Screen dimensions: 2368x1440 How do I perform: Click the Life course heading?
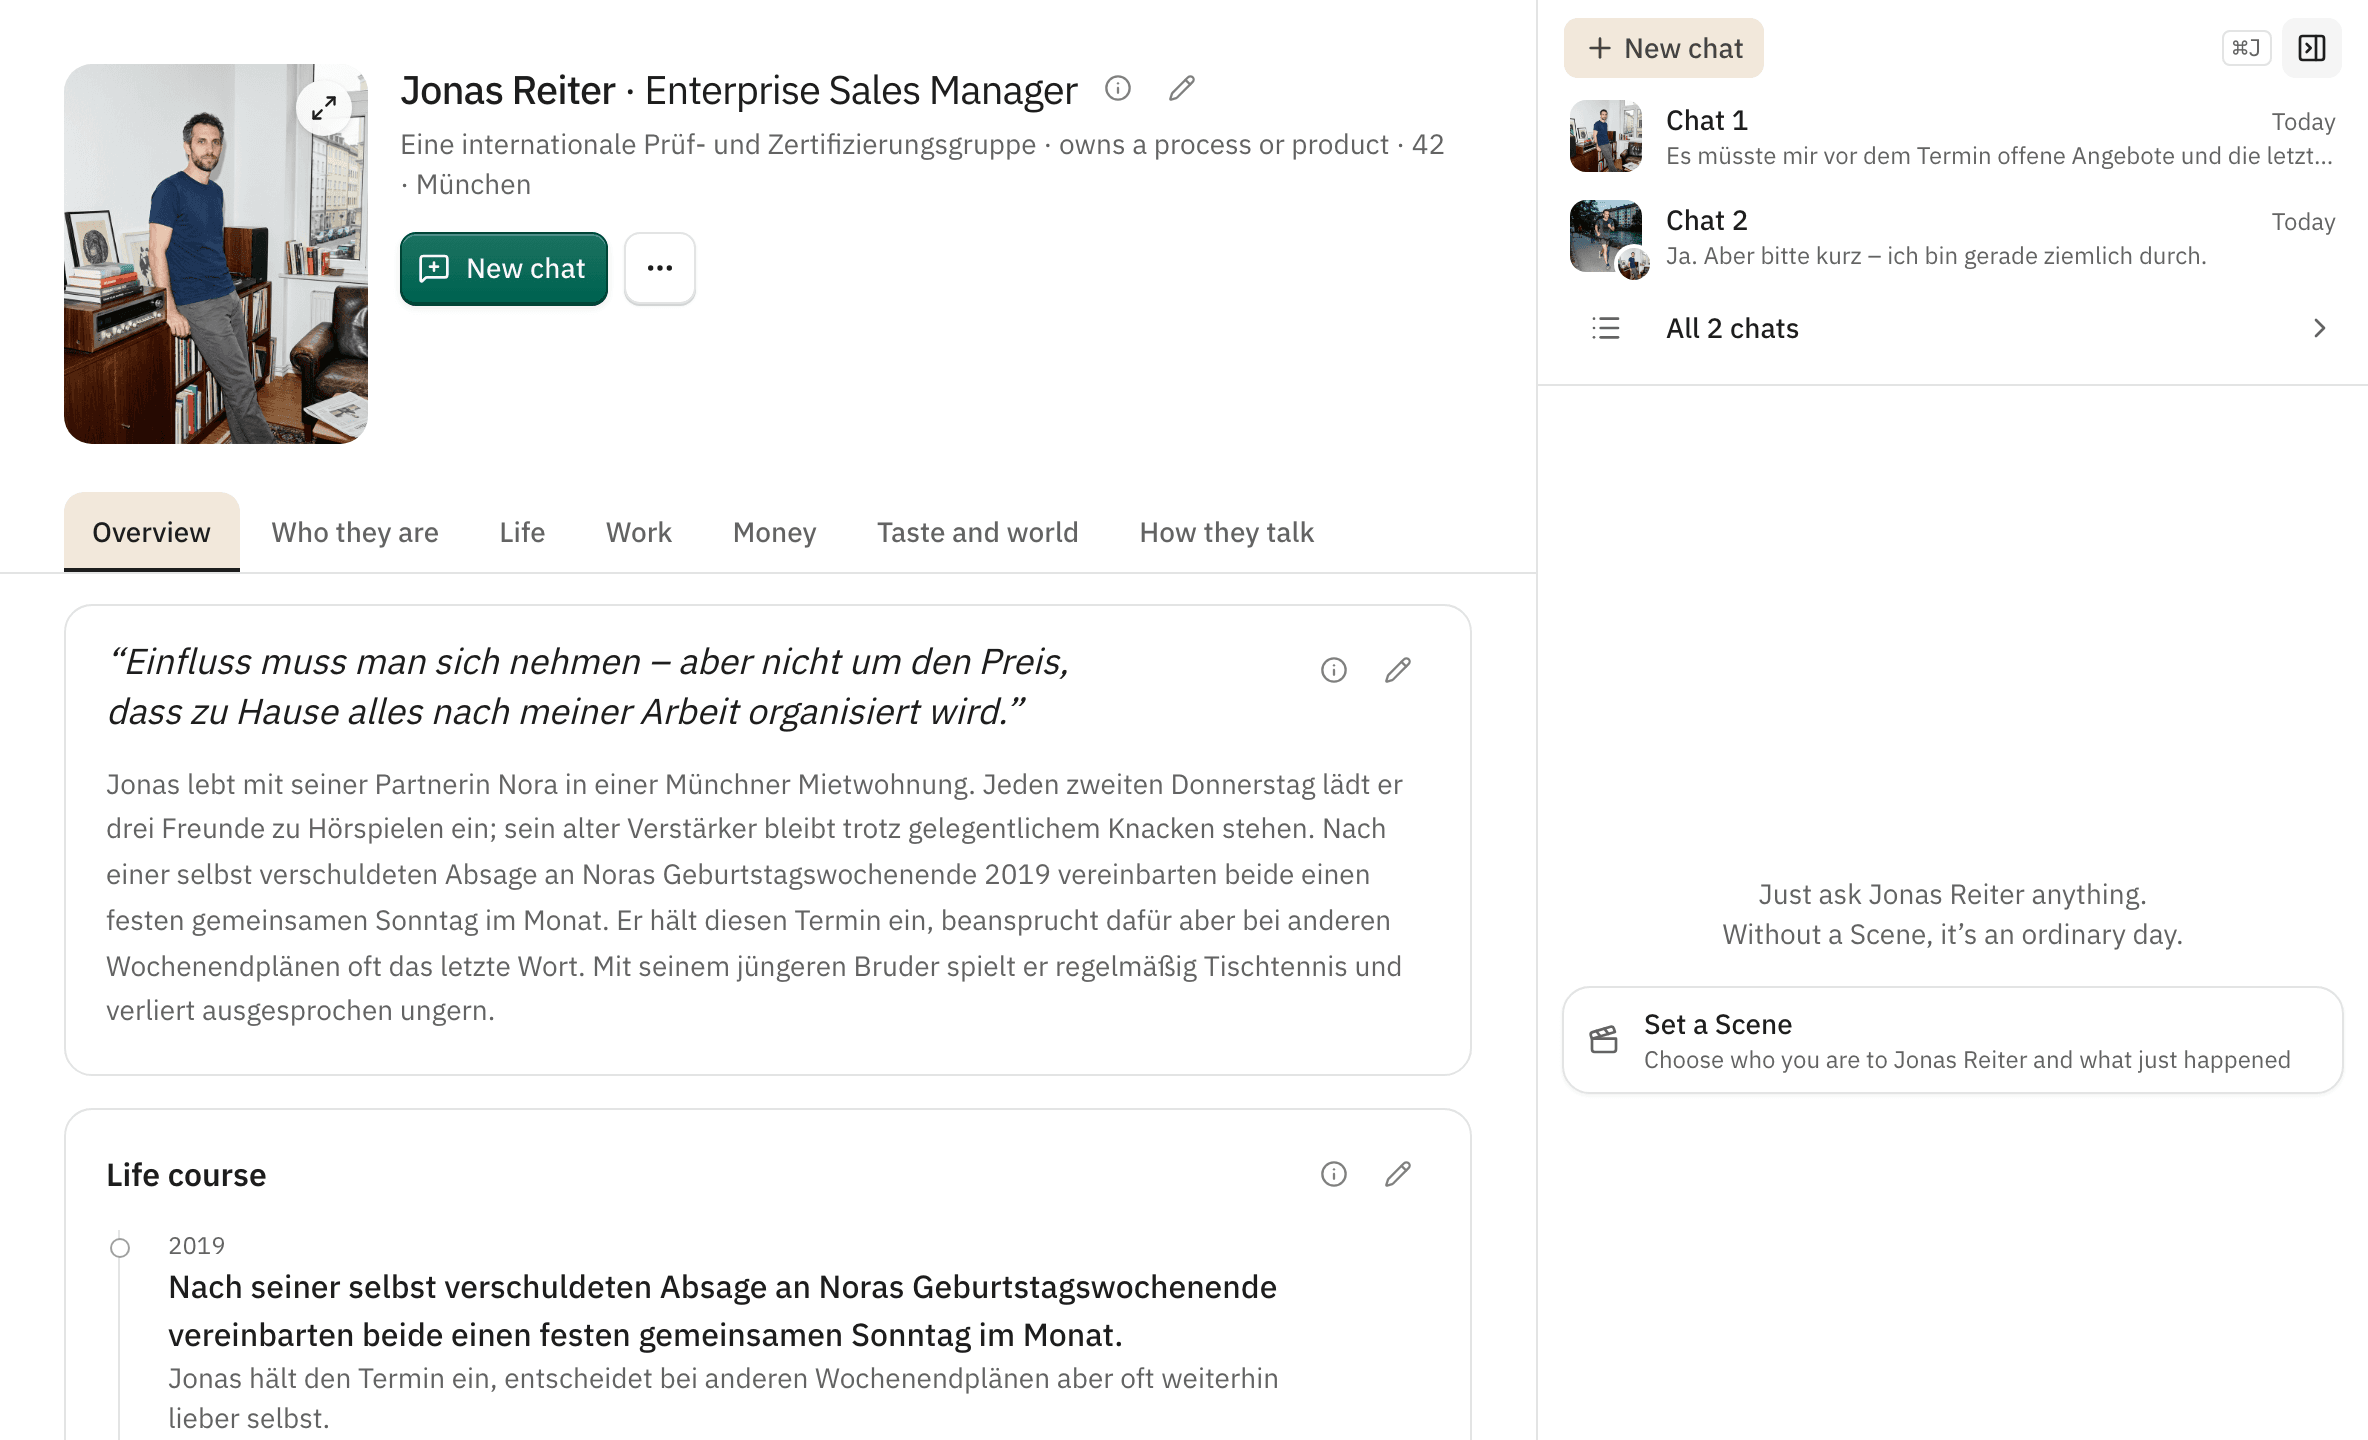pyautogui.click(x=186, y=1175)
